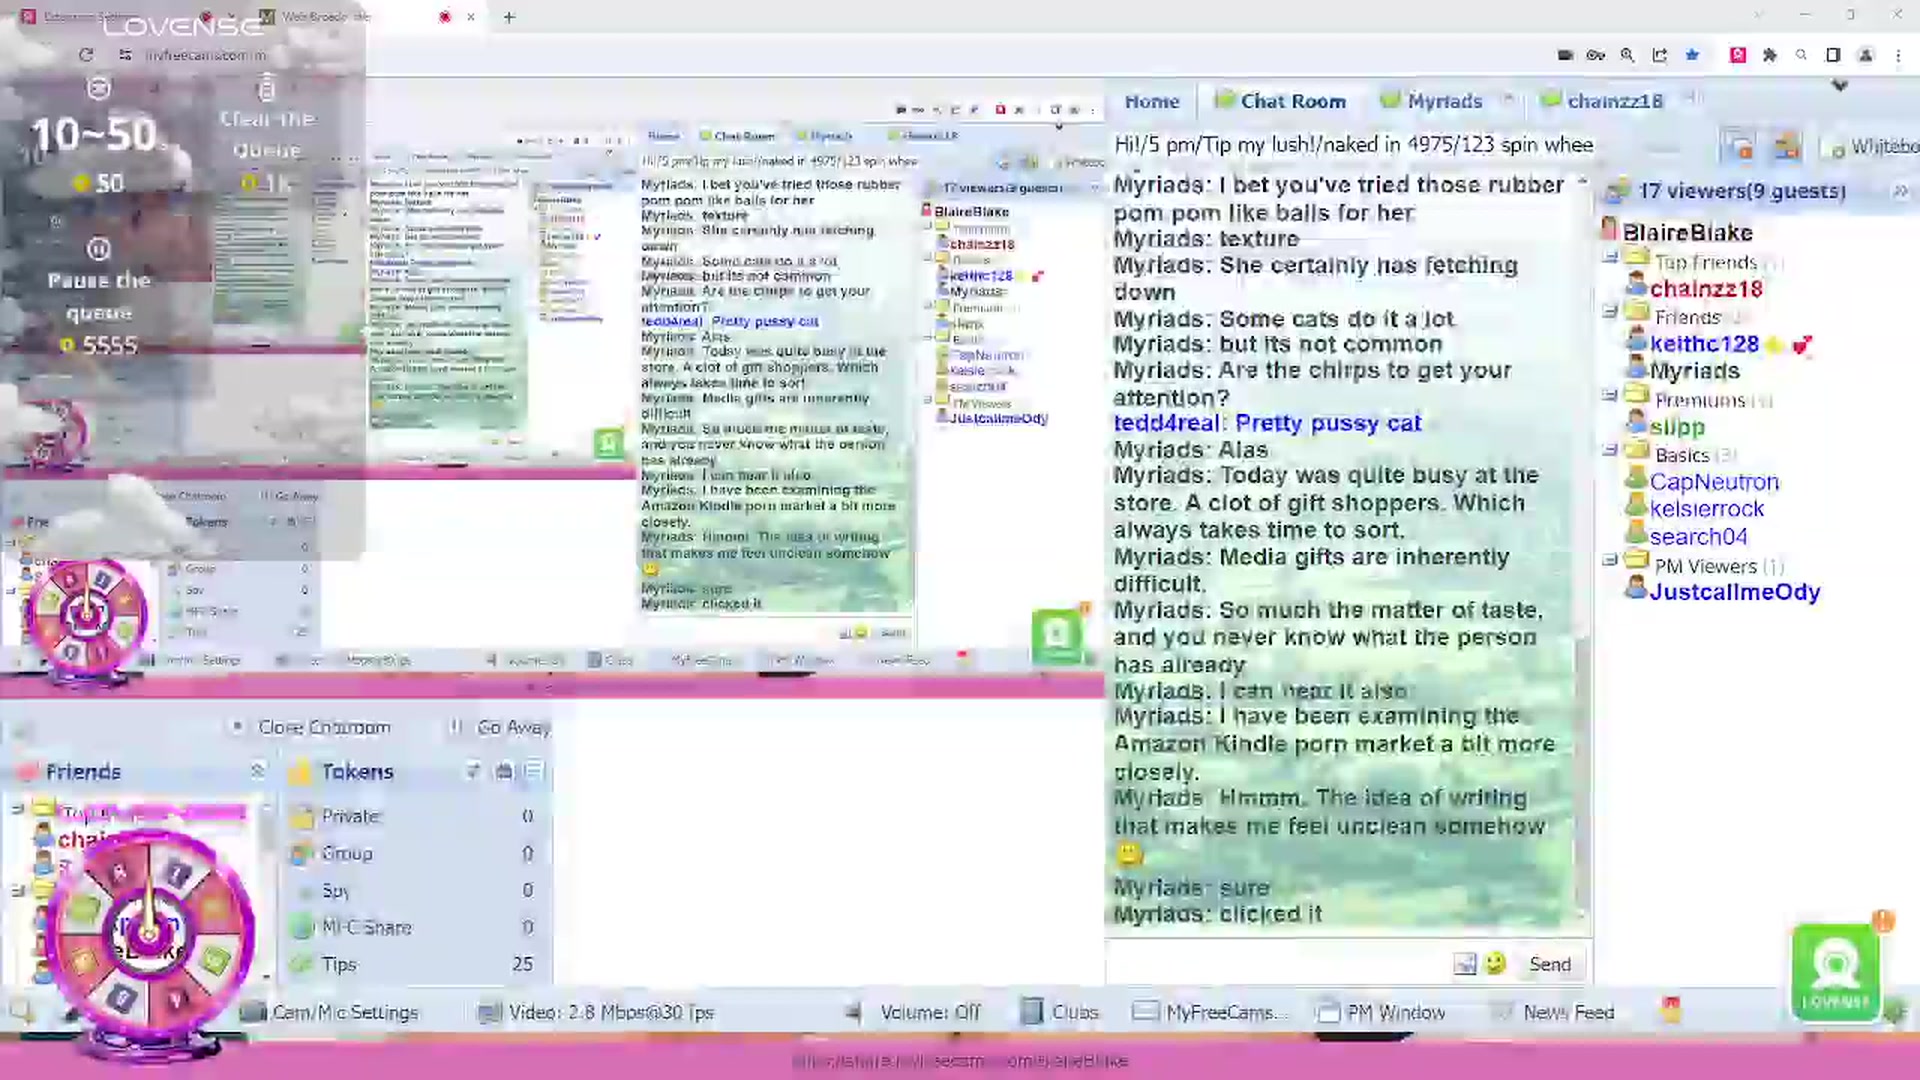Click the Tokens panel list icon
The image size is (1920, 1080).
coord(534,771)
